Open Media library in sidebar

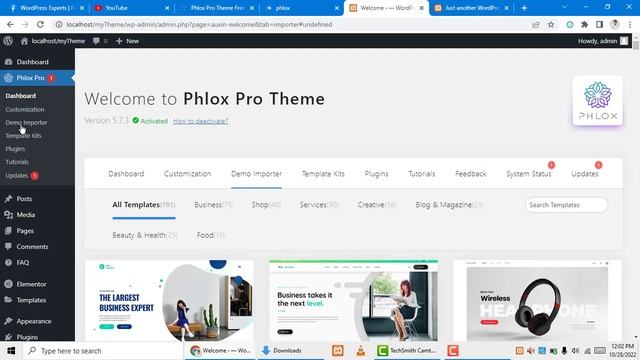pyautogui.click(x=25, y=215)
